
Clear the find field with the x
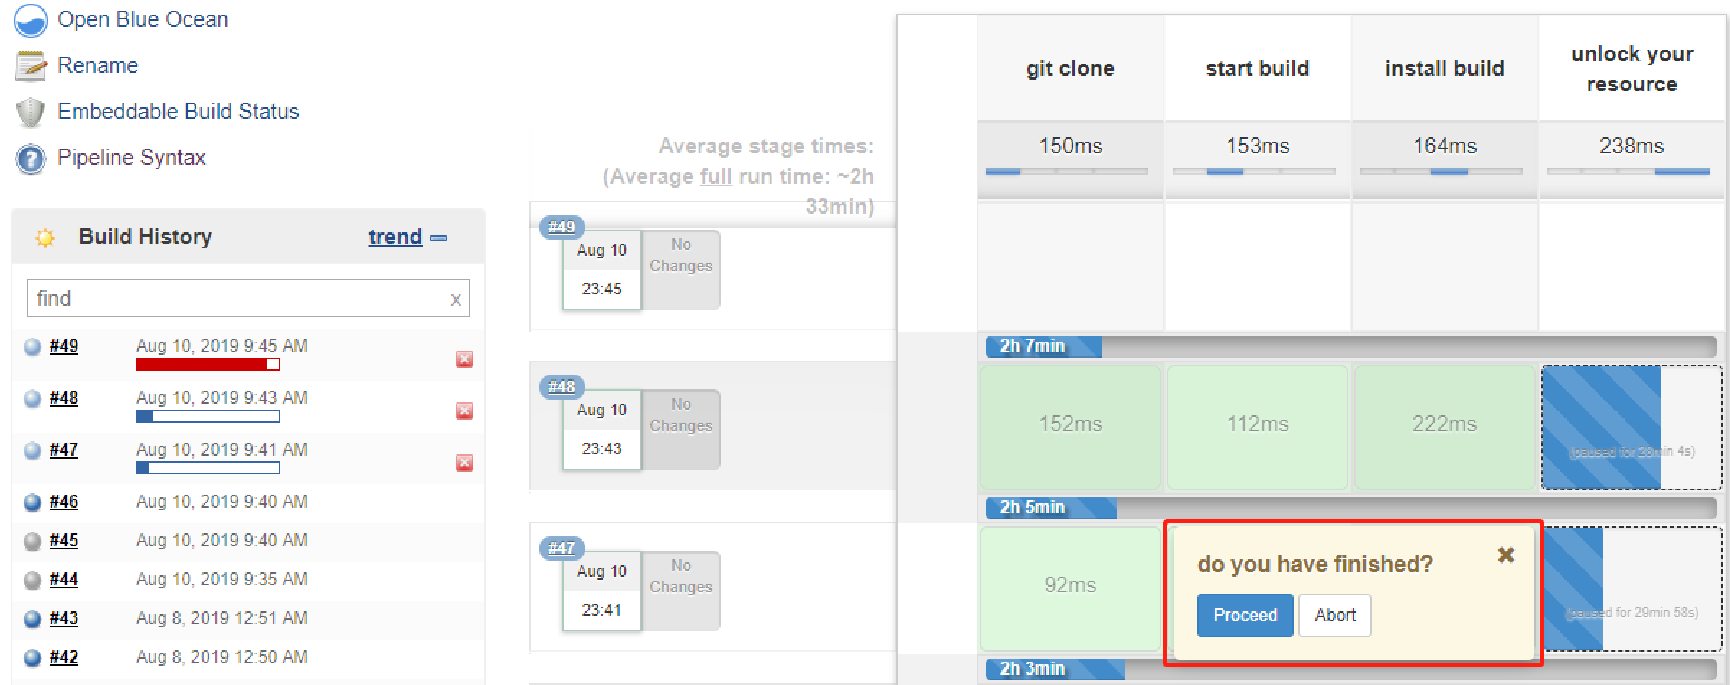coord(455,299)
